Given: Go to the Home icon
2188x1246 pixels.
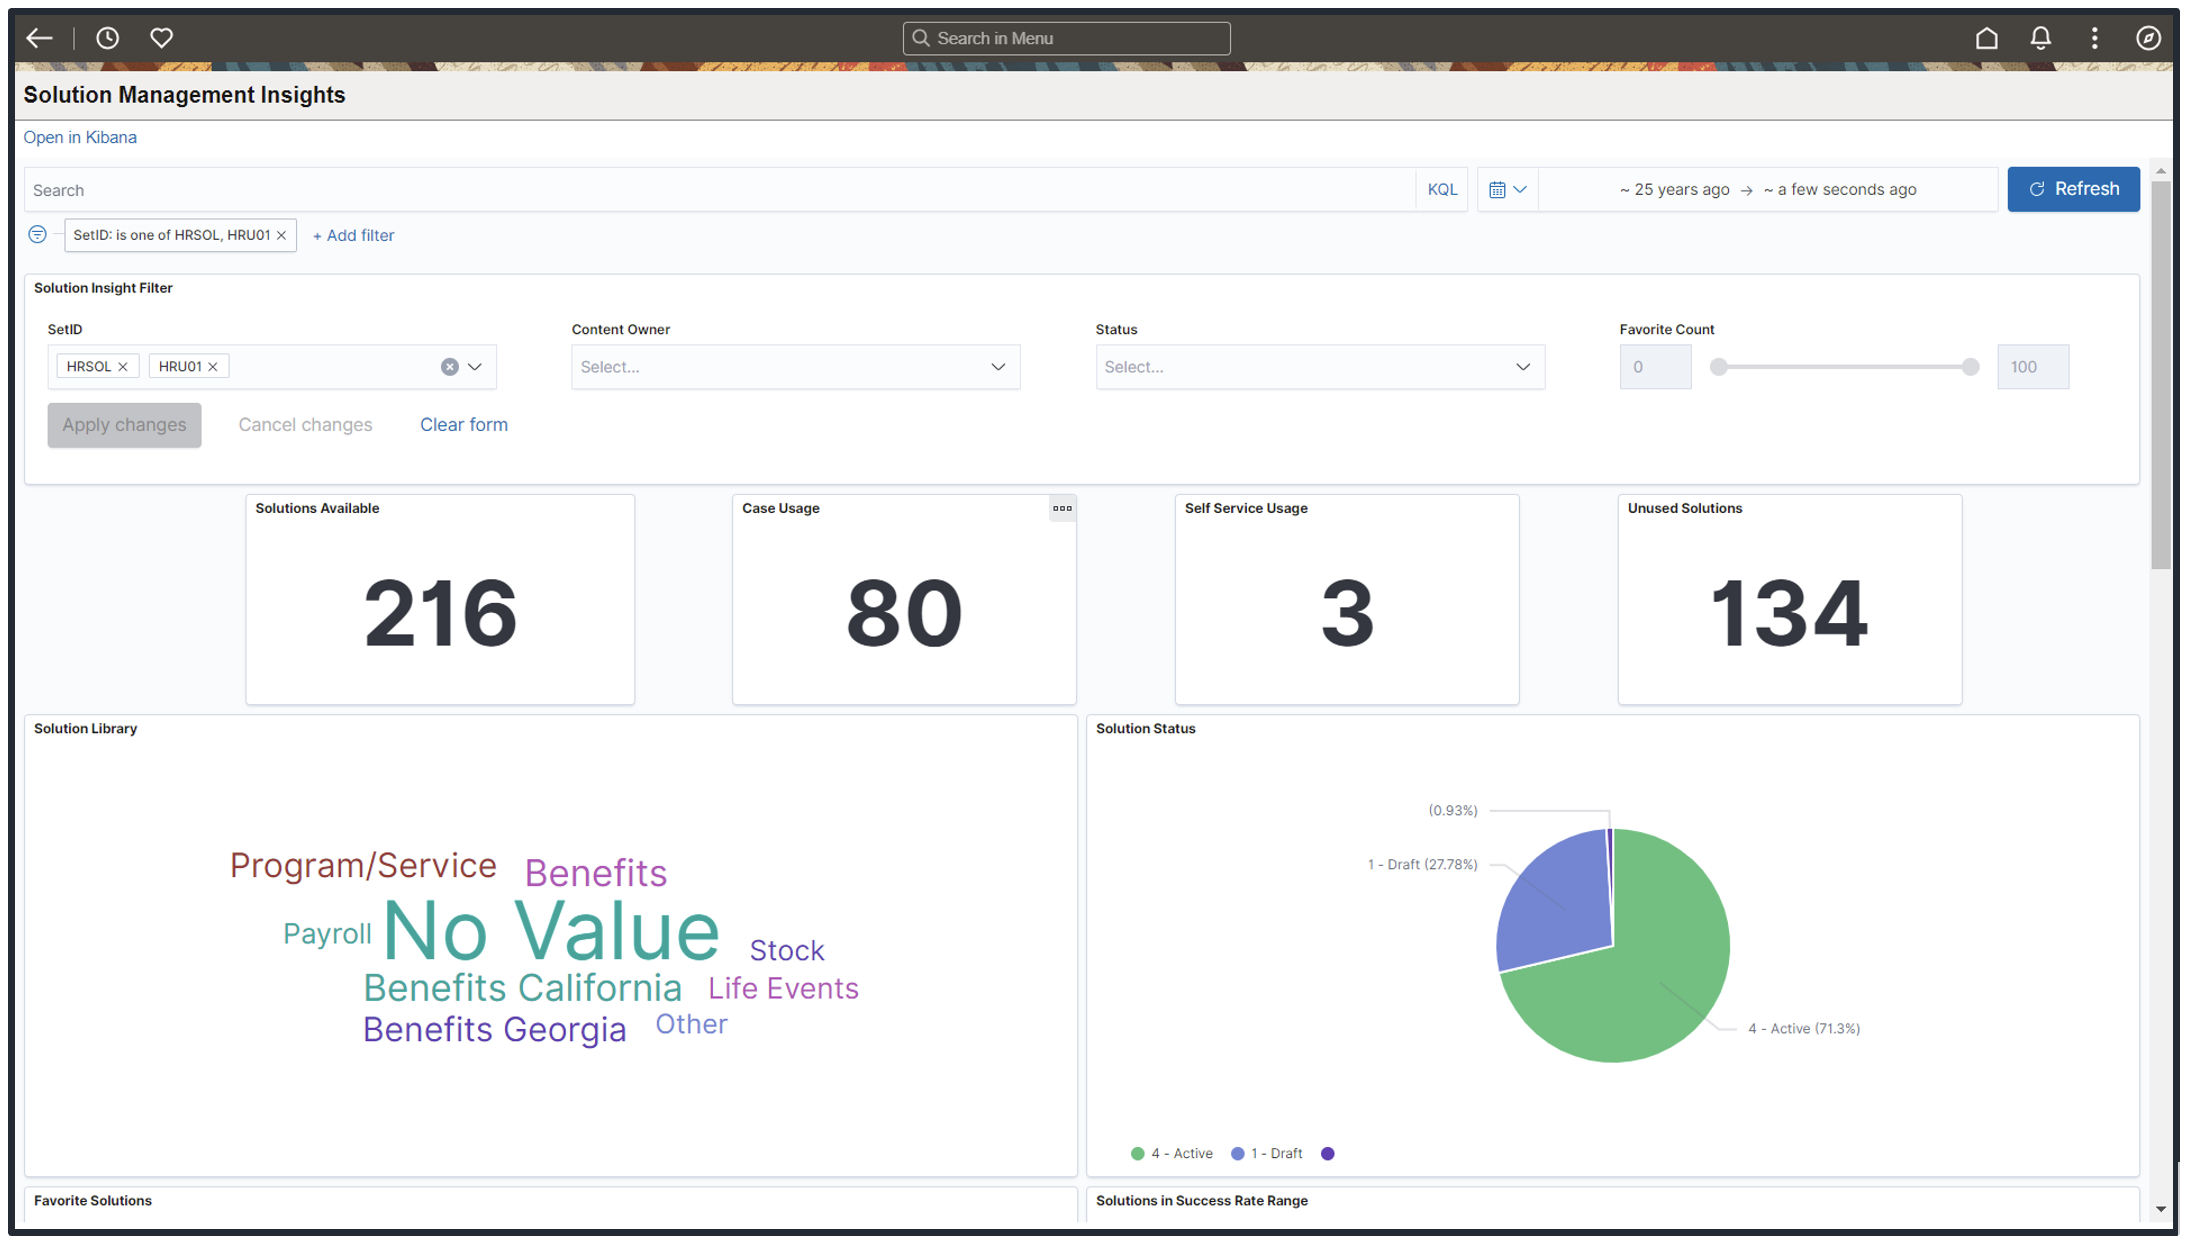Looking at the screenshot, I should (x=1987, y=38).
